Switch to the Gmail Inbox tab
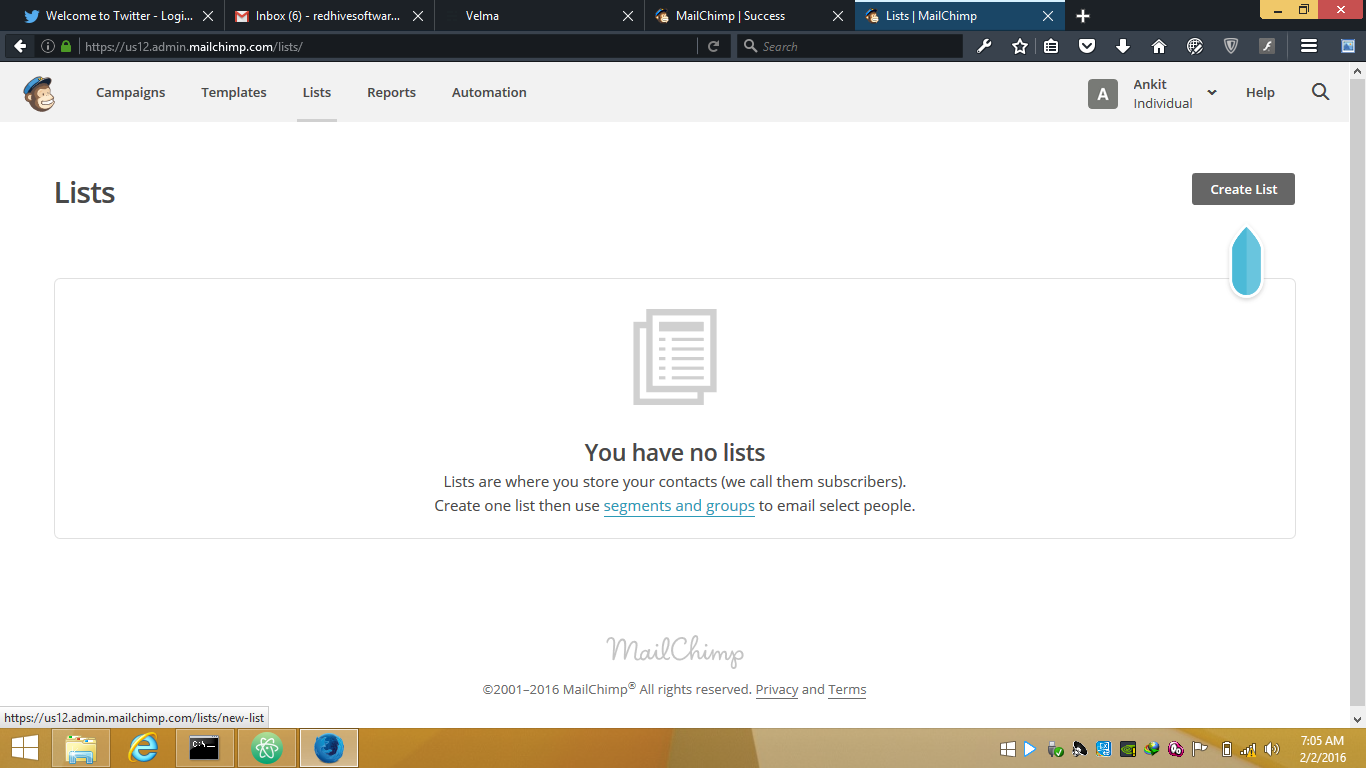The image size is (1366, 768). 329,16
